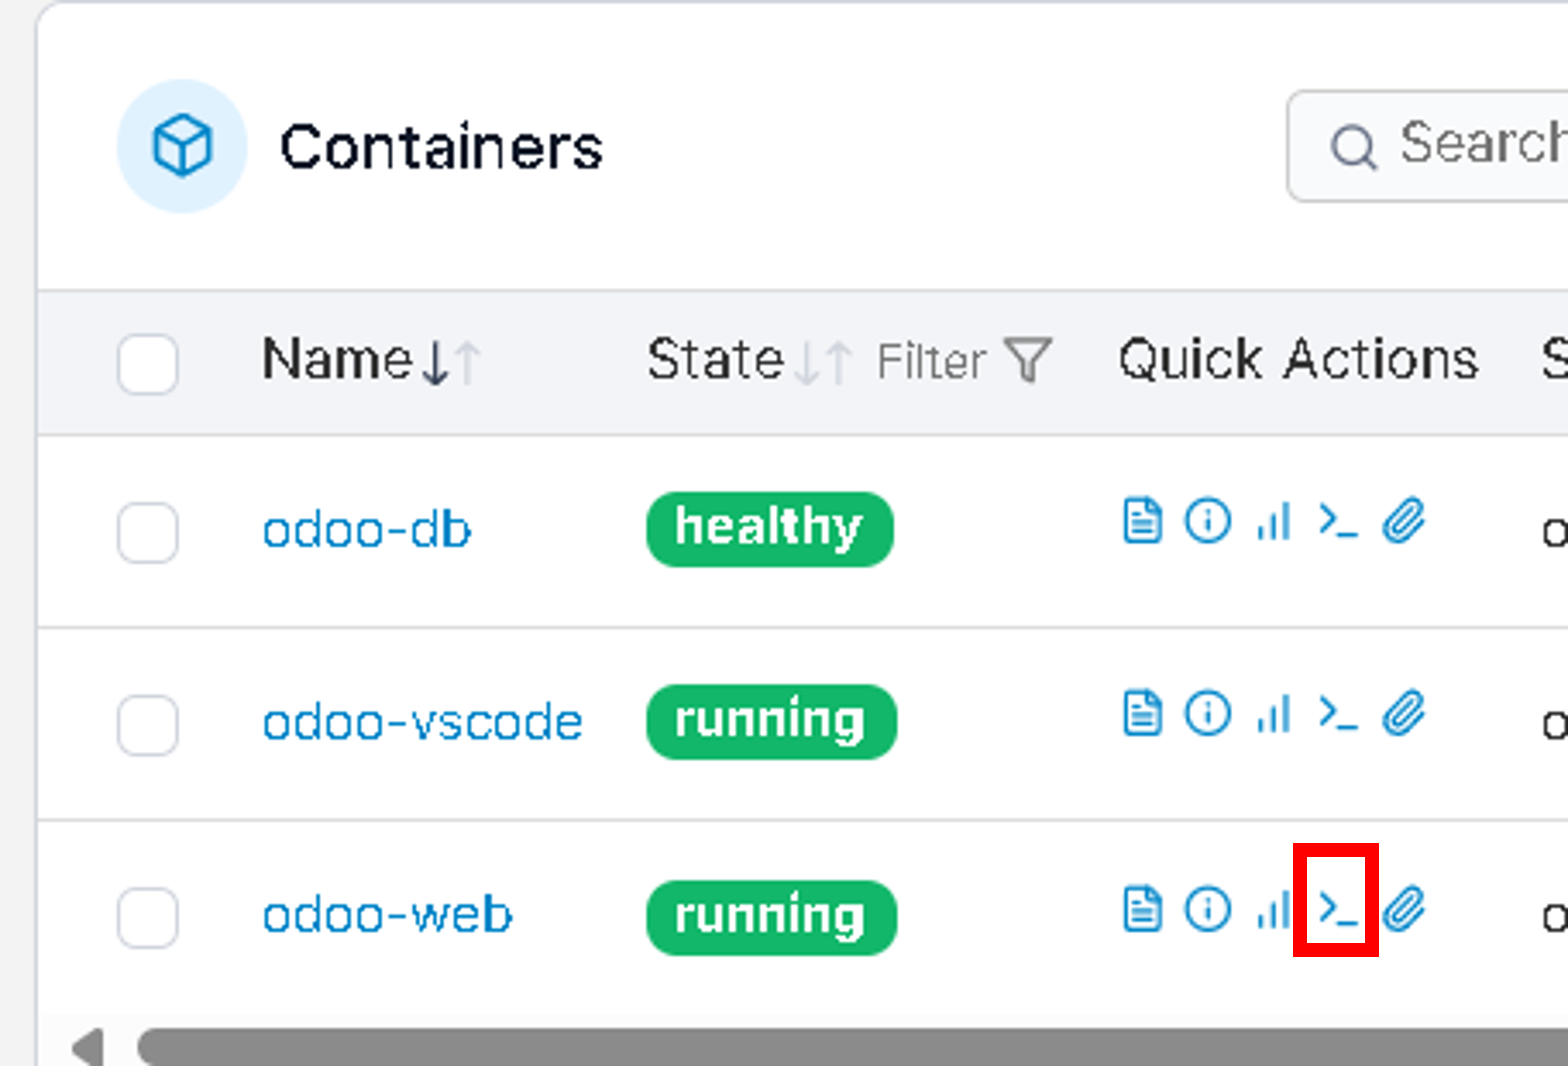
Task: Check the odoo-db row checkbox
Action: (148, 532)
